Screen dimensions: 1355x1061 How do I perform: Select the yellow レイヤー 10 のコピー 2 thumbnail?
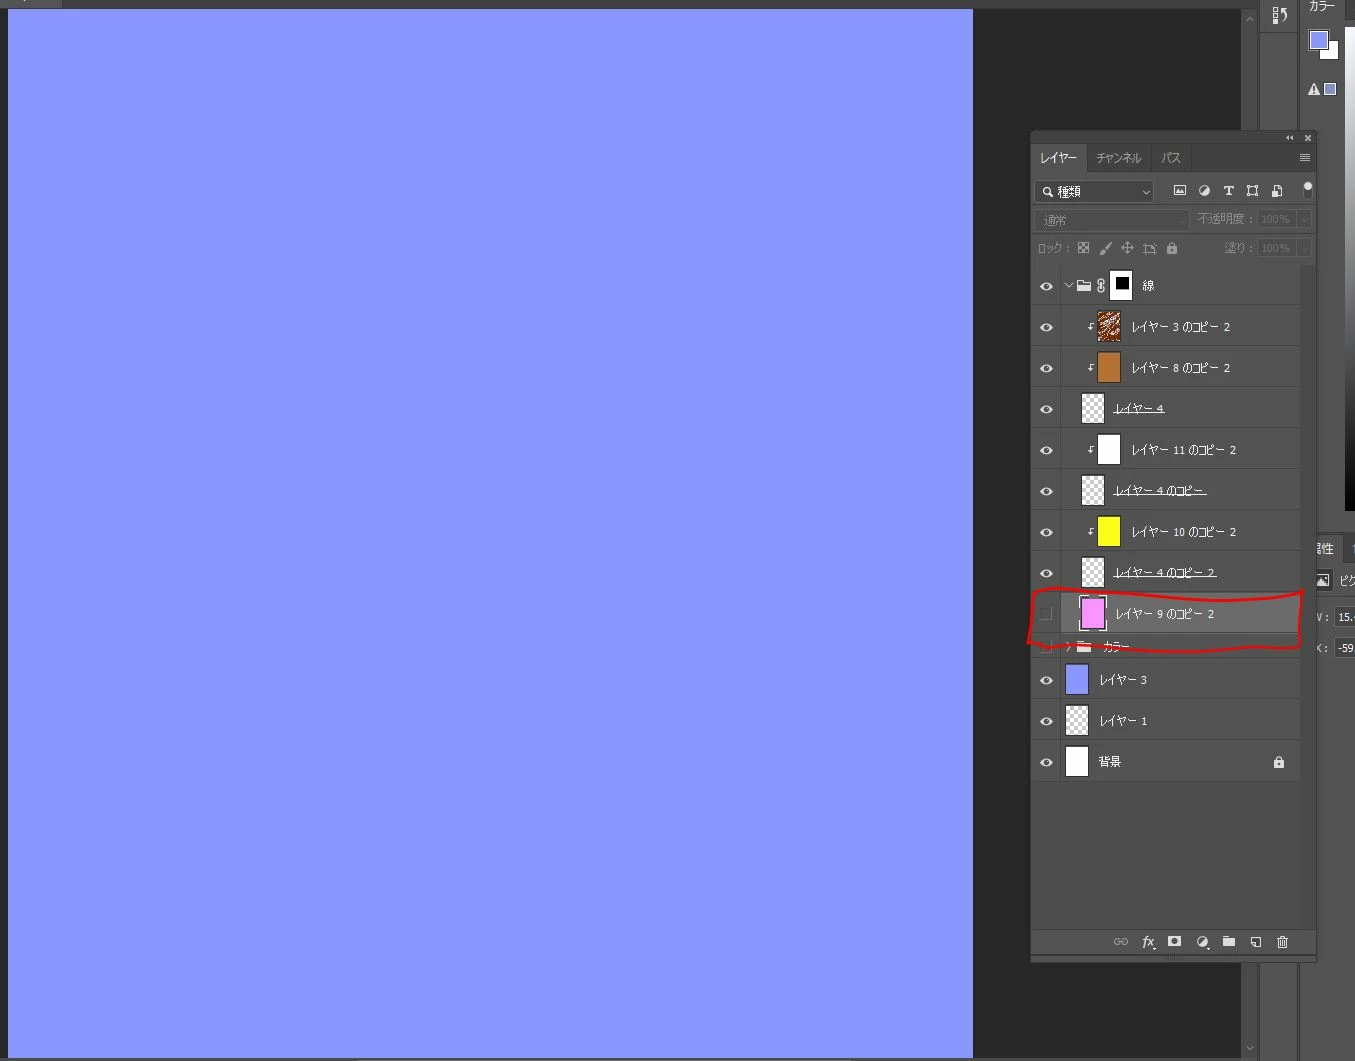[x=1109, y=532]
